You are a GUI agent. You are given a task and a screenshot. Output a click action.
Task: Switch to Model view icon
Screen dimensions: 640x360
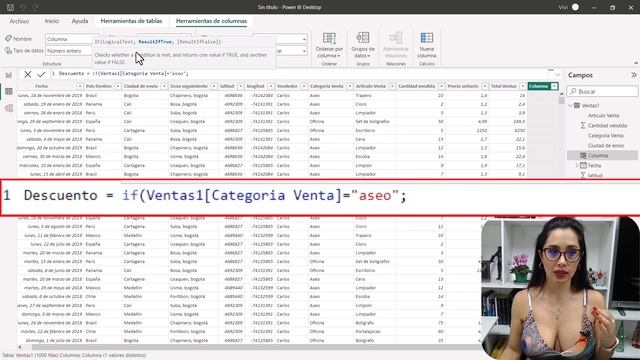coord(9,108)
